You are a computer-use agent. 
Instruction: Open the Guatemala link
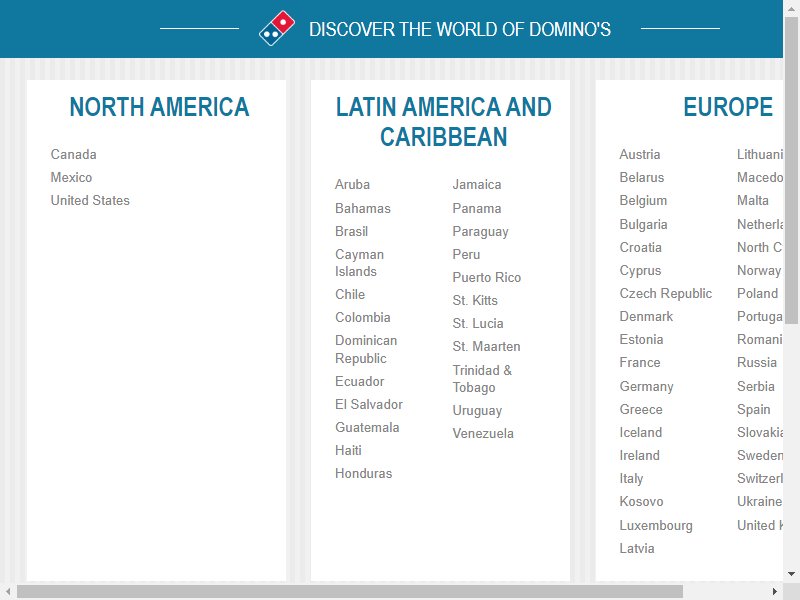click(x=367, y=427)
